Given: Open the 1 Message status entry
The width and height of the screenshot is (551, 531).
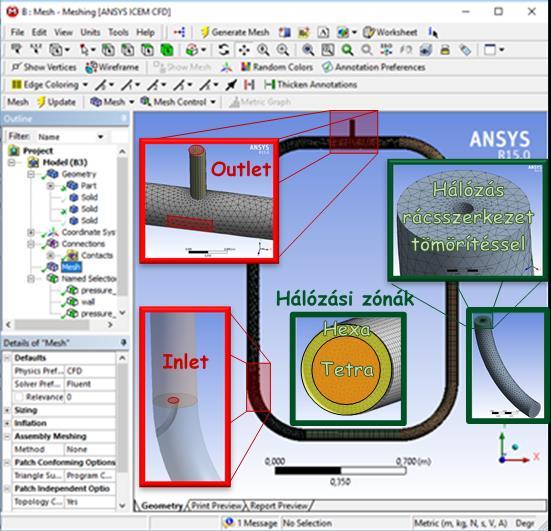Looking at the screenshot, I should (250, 523).
